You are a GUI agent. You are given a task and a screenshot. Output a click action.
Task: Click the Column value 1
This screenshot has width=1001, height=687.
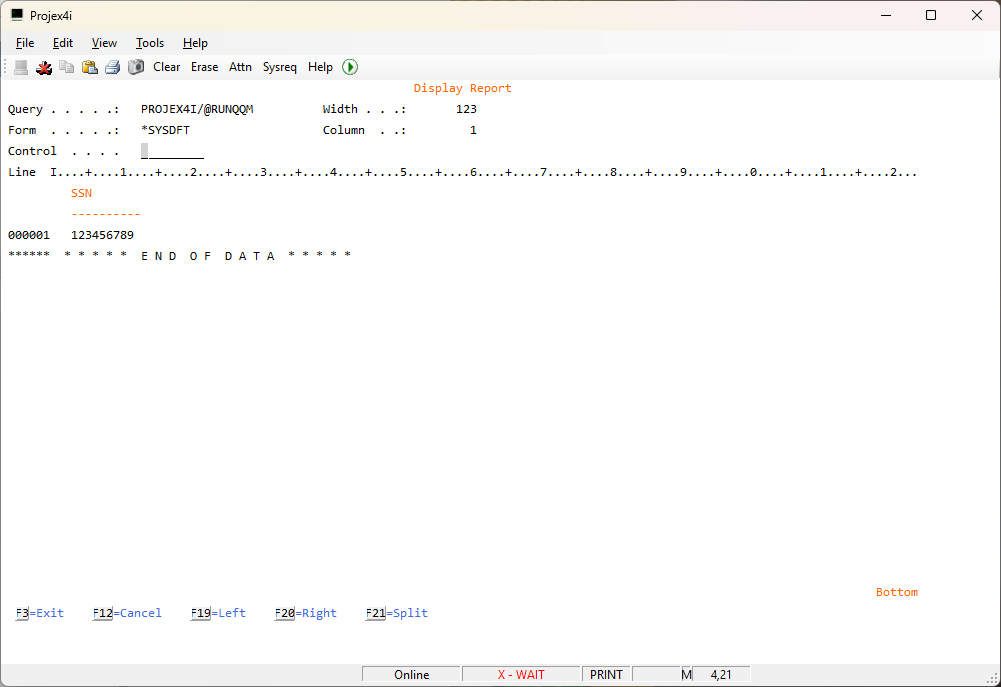[473, 130]
